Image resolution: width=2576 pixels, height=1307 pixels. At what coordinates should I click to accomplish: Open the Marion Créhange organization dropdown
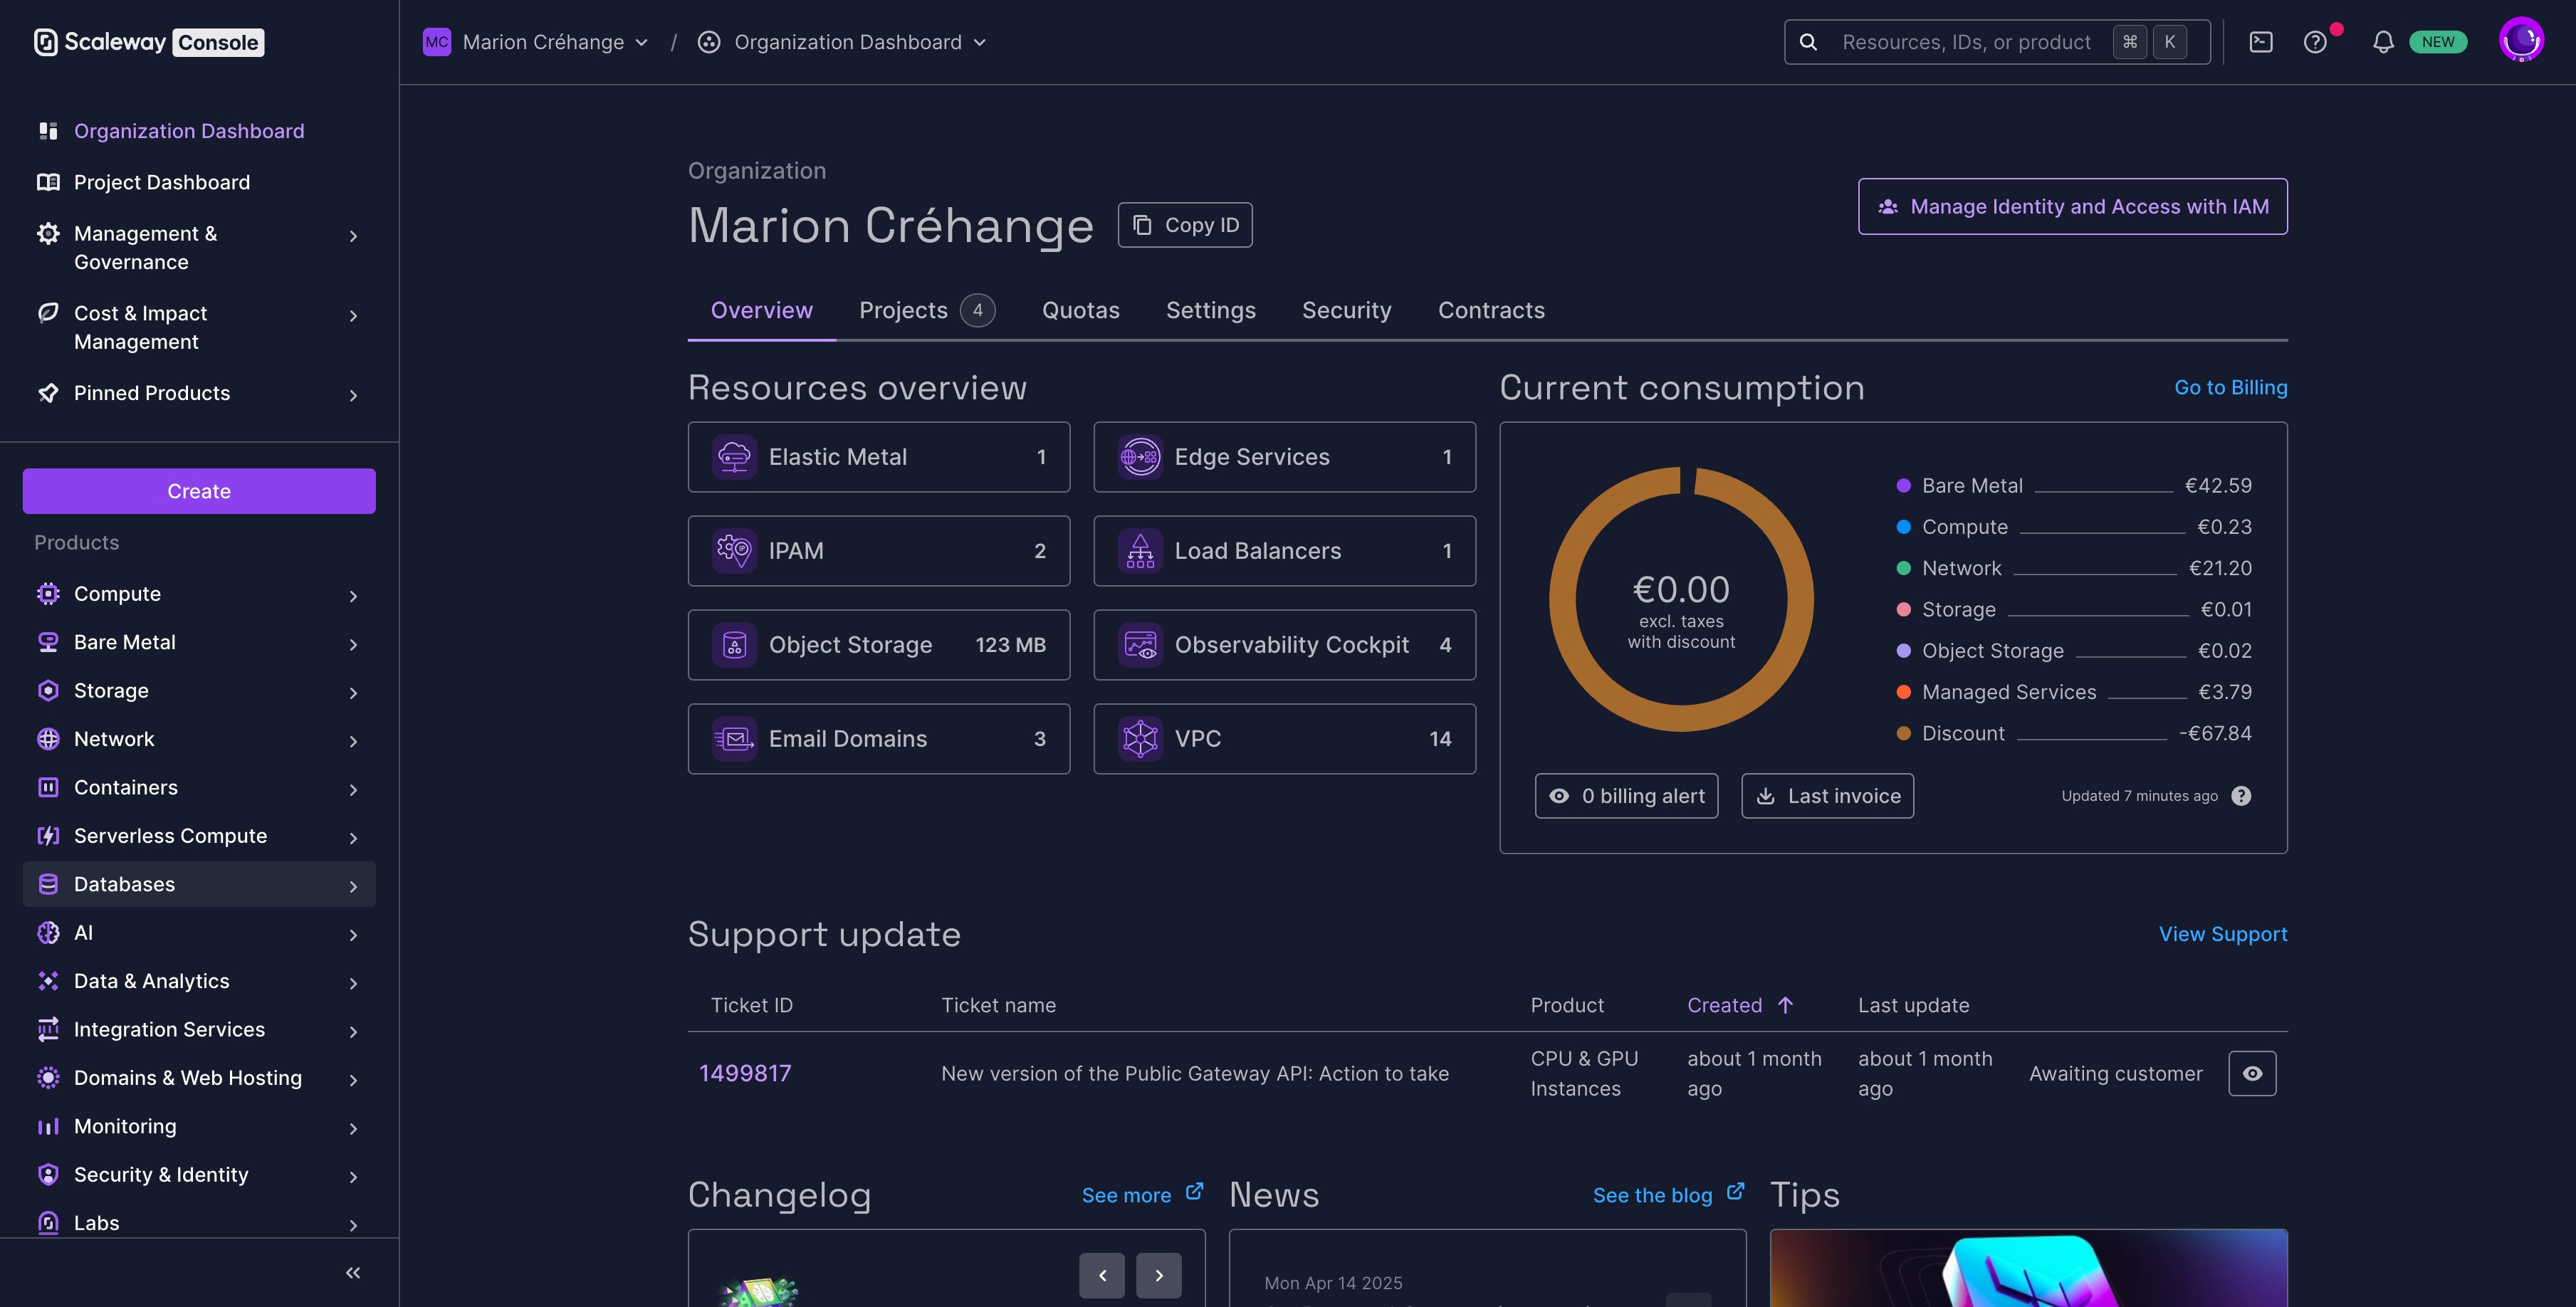point(536,42)
